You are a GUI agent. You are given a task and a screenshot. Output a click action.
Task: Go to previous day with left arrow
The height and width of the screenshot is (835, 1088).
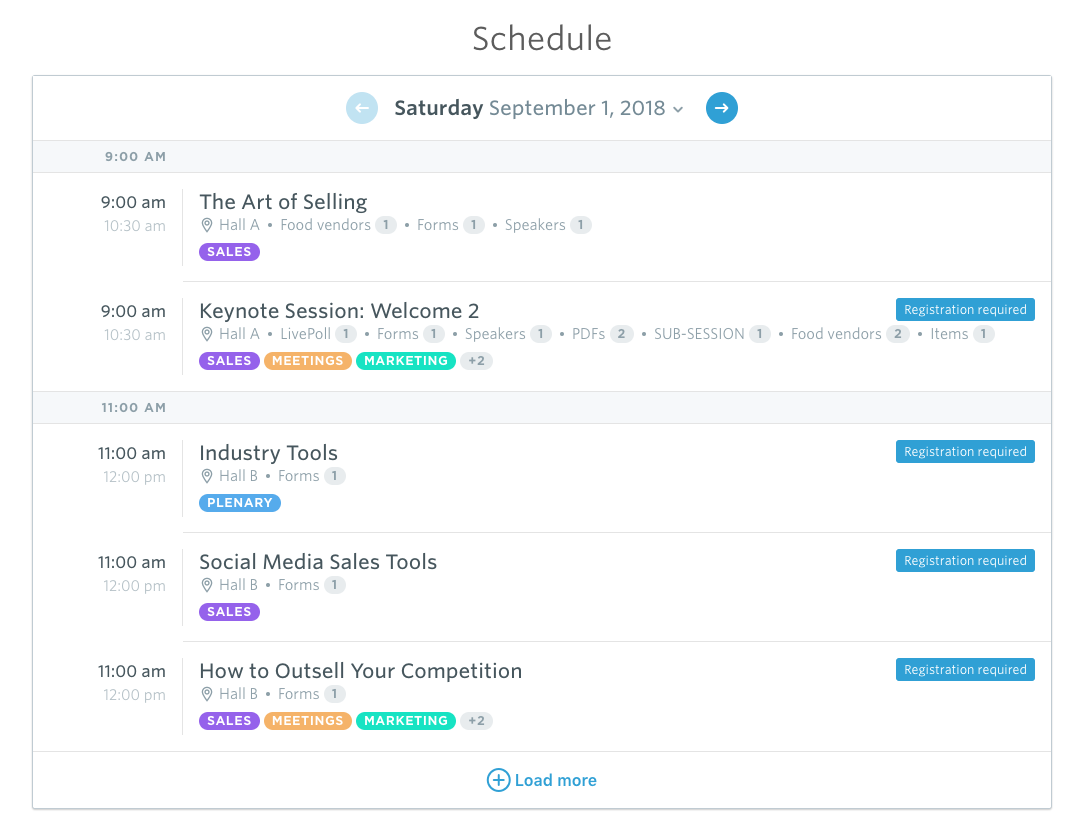tap(362, 108)
